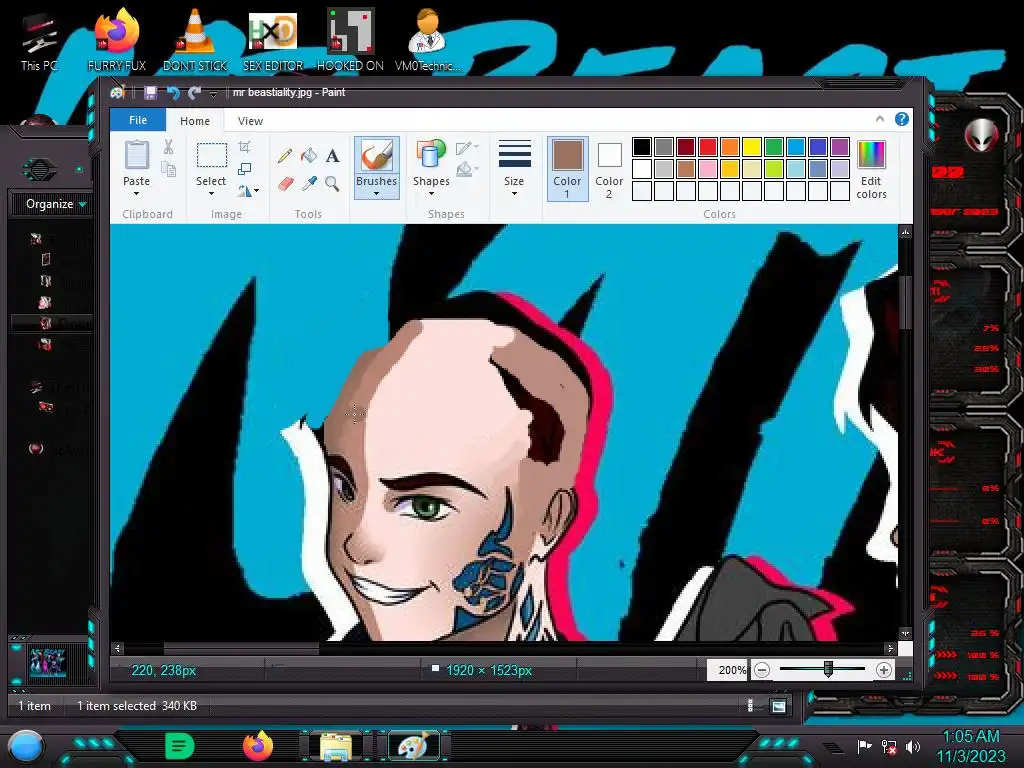
Task: Click the Brushes tool icon
Action: 377,155
